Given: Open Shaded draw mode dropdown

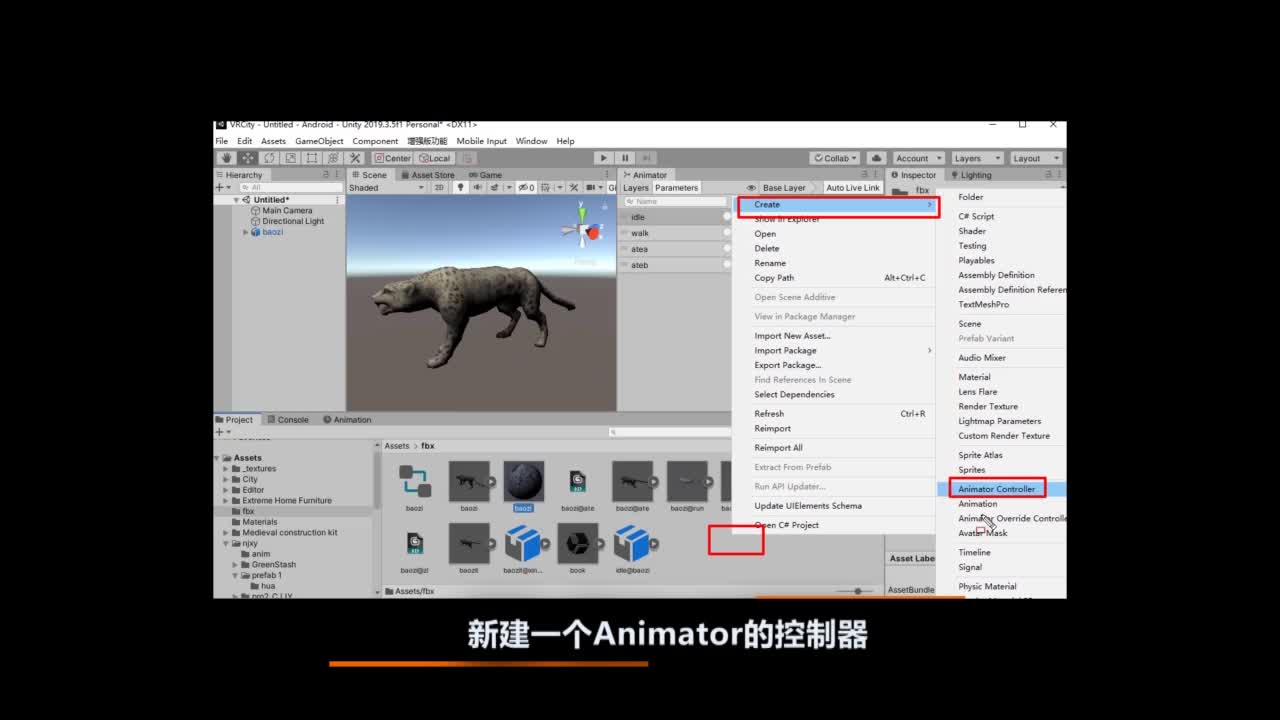Looking at the screenshot, I should click(386, 187).
